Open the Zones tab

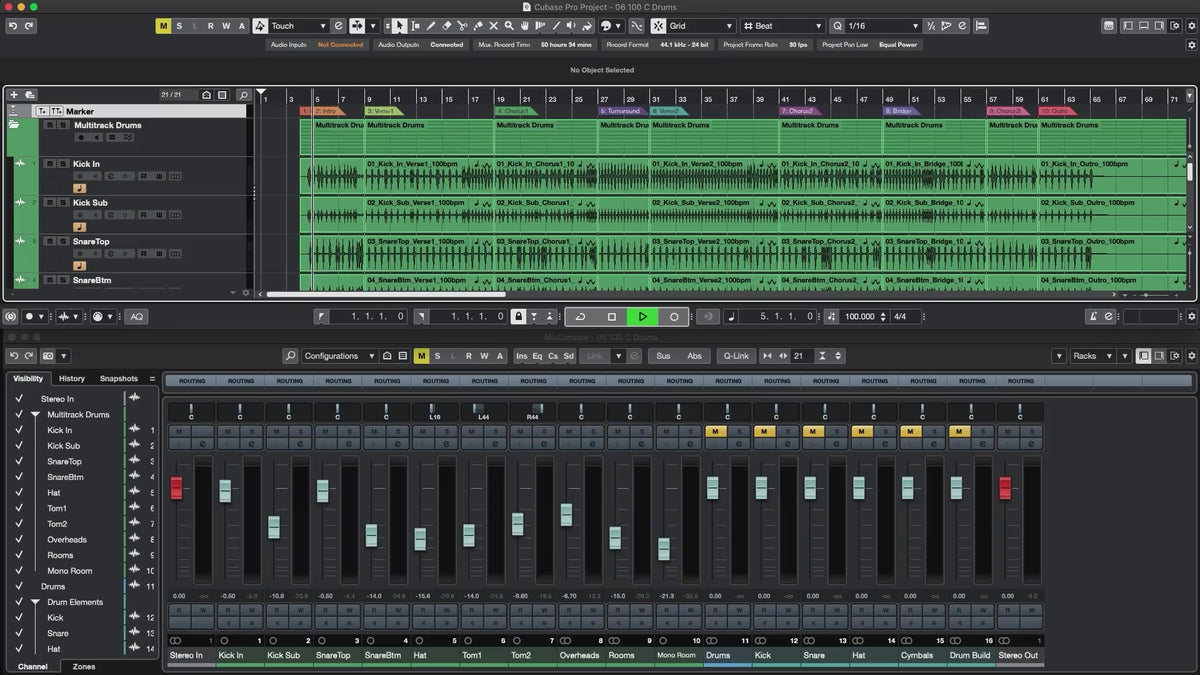tap(84, 666)
